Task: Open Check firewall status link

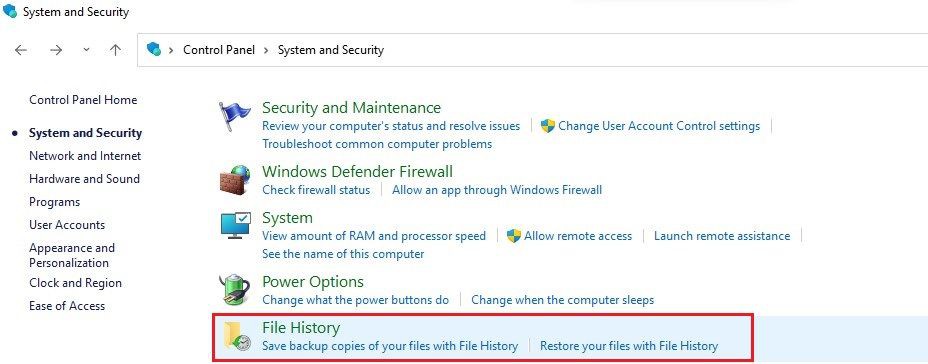Action: click(x=316, y=190)
